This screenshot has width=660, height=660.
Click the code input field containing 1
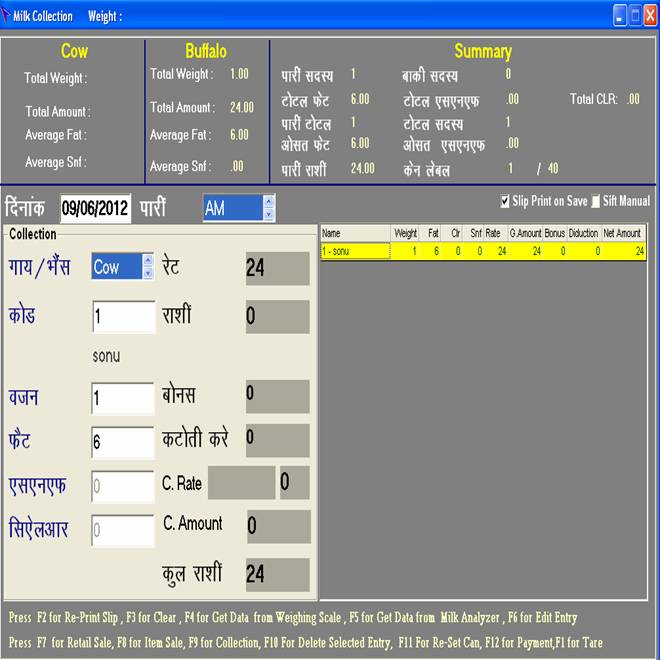tap(122, 316)
